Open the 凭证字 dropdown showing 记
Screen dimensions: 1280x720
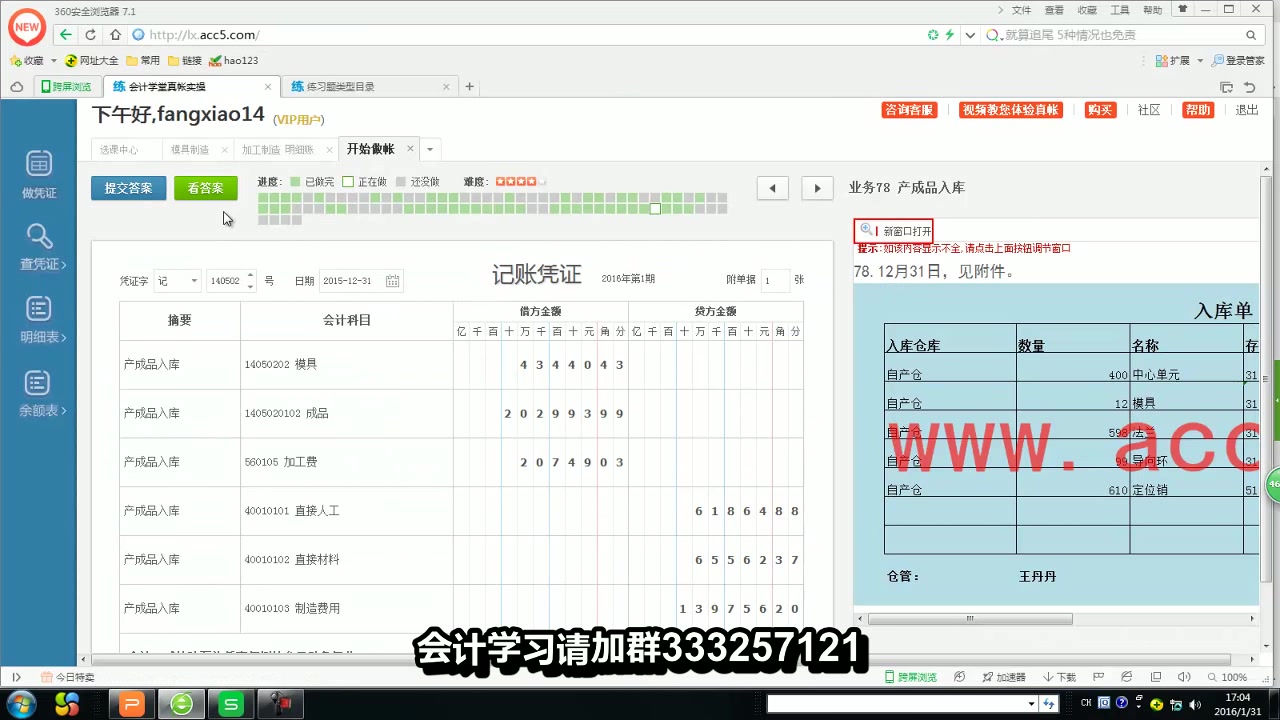click(x=177, y=281)
